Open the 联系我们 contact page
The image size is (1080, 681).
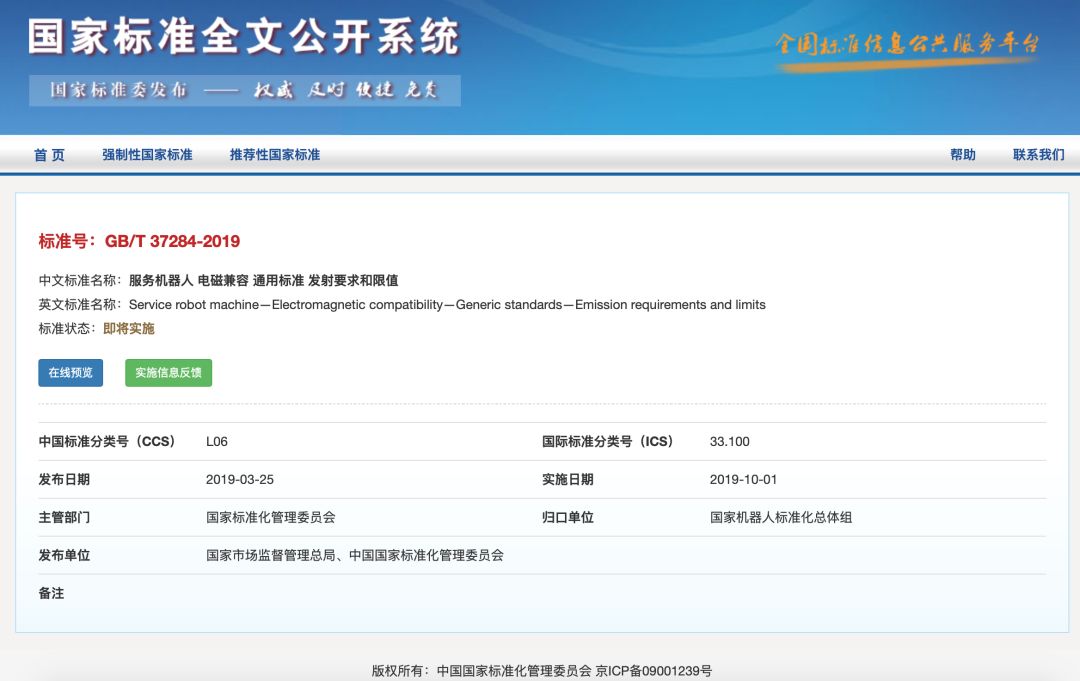coord(1038,155)
